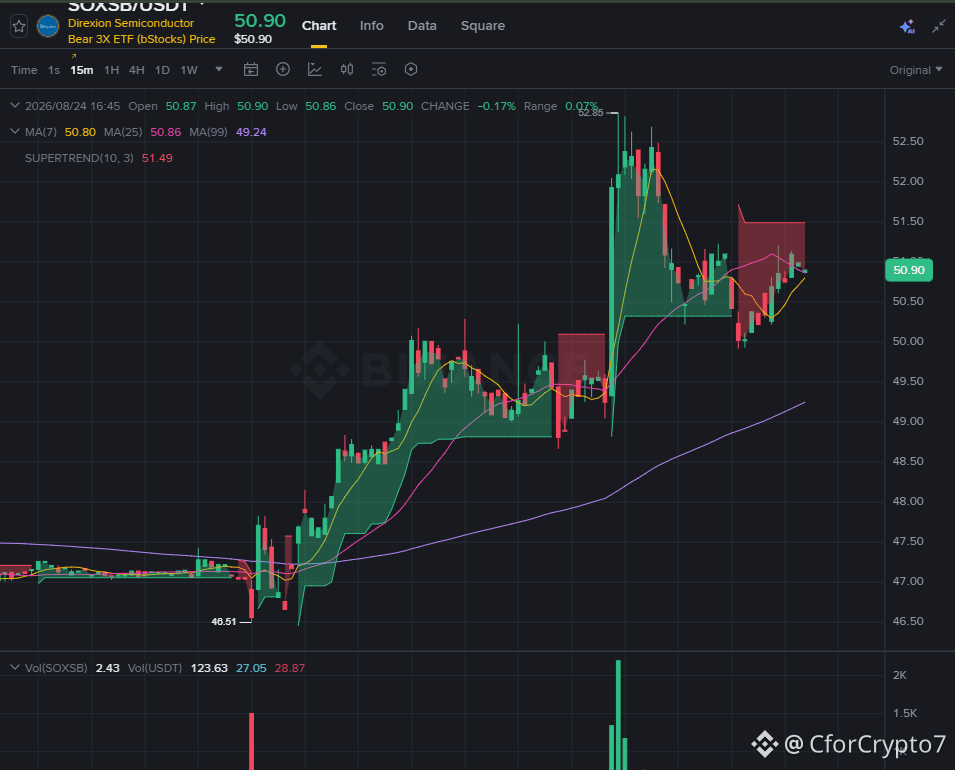
Task: Collapse chart with the shrink arrows icon
Action: coord(939,26)
